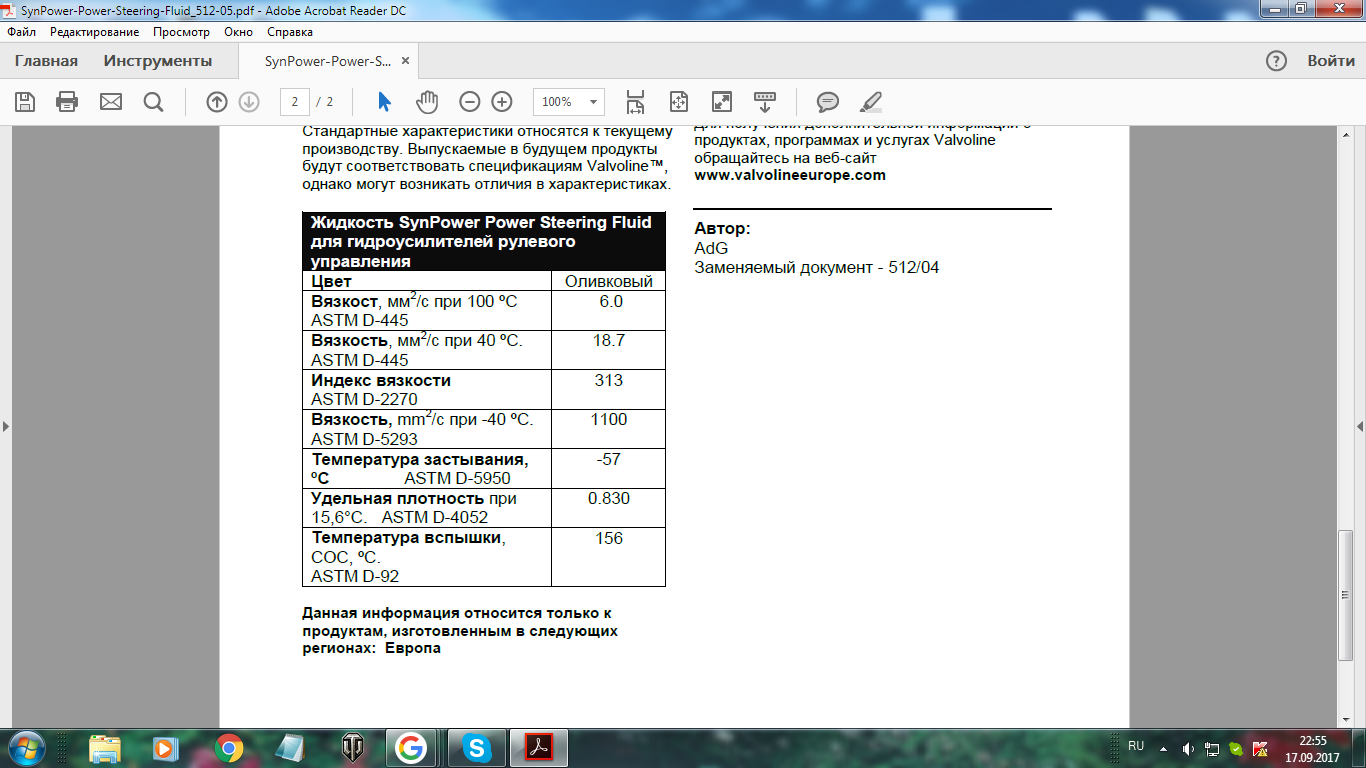Zoom out with the minus button
This screenshot has height=768, width=1366.
coord(470,102)
